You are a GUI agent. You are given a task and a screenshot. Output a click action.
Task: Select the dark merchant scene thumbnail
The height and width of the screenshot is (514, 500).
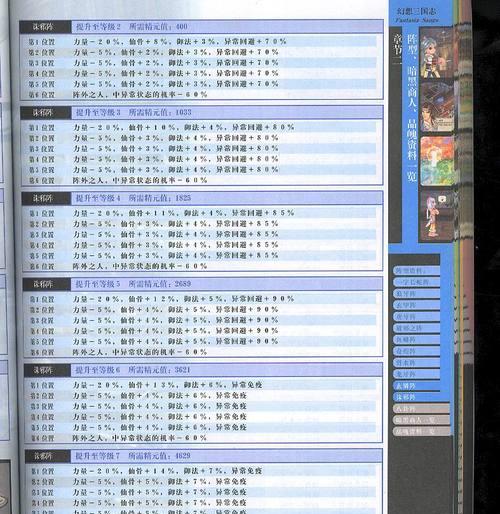tap(437, 107)
